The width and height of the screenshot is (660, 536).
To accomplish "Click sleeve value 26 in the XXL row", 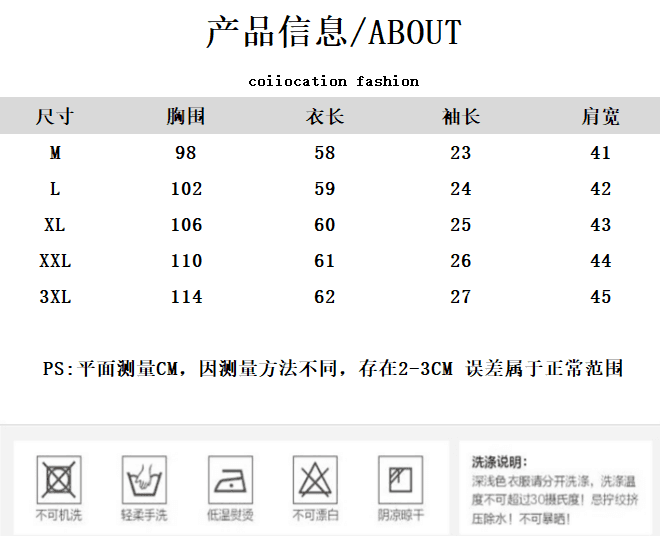I will click(x=460, y=261).
